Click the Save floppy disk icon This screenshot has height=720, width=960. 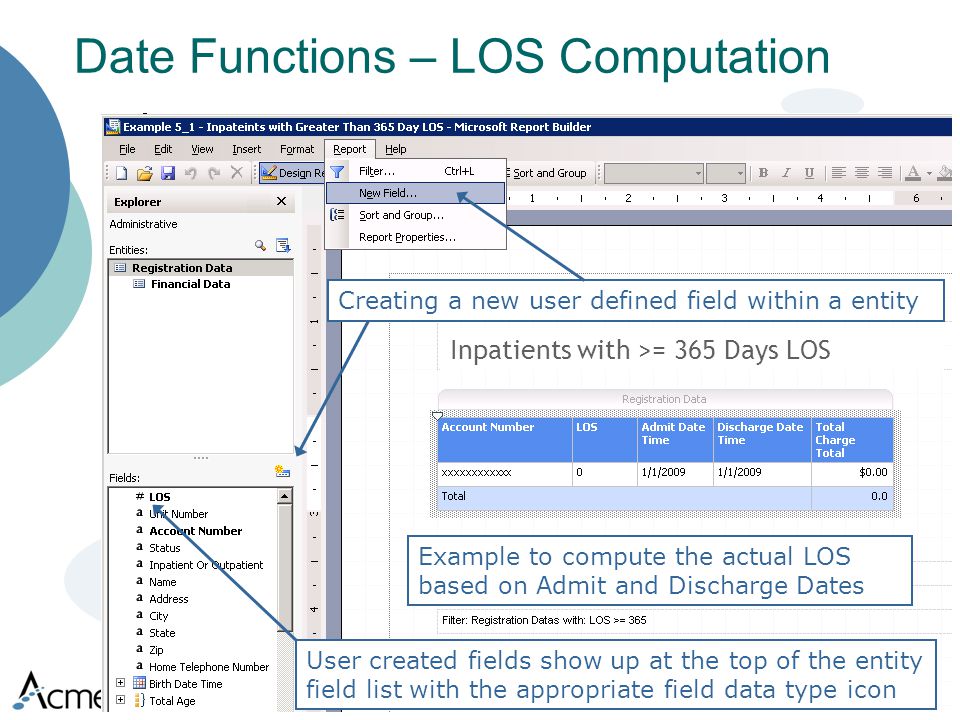coord(168,173)
